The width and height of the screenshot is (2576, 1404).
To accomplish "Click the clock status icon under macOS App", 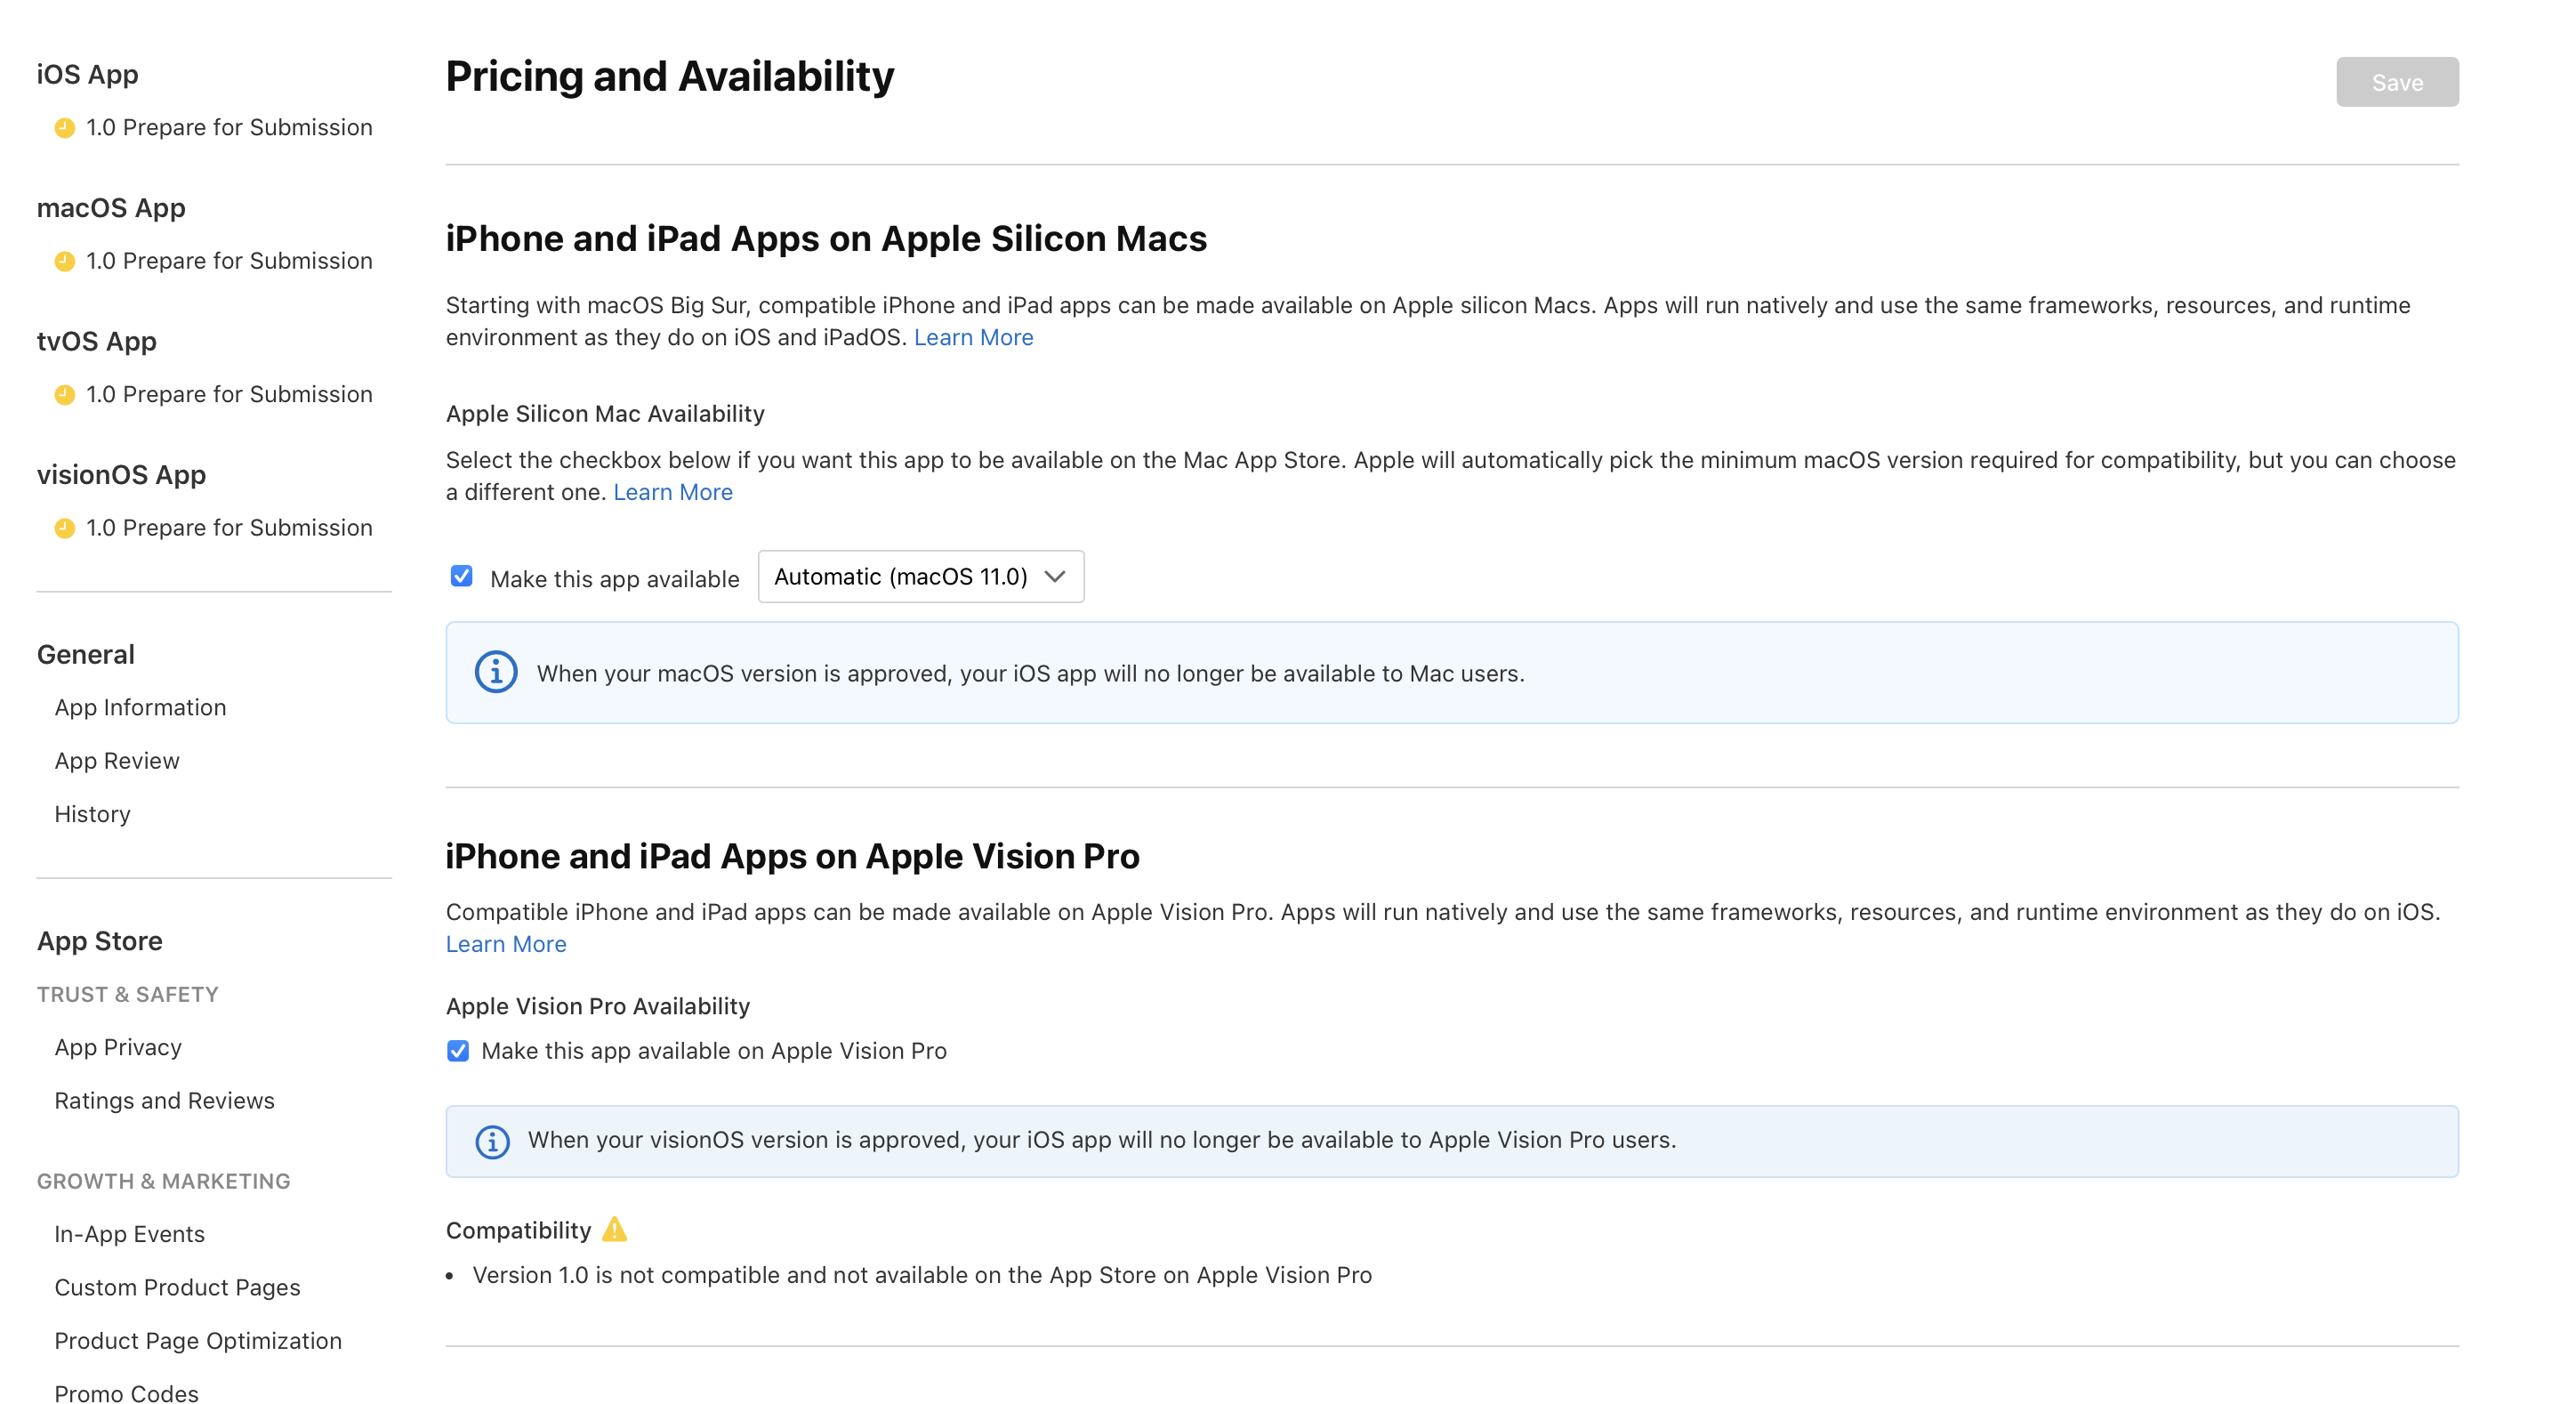I will 64,260.
